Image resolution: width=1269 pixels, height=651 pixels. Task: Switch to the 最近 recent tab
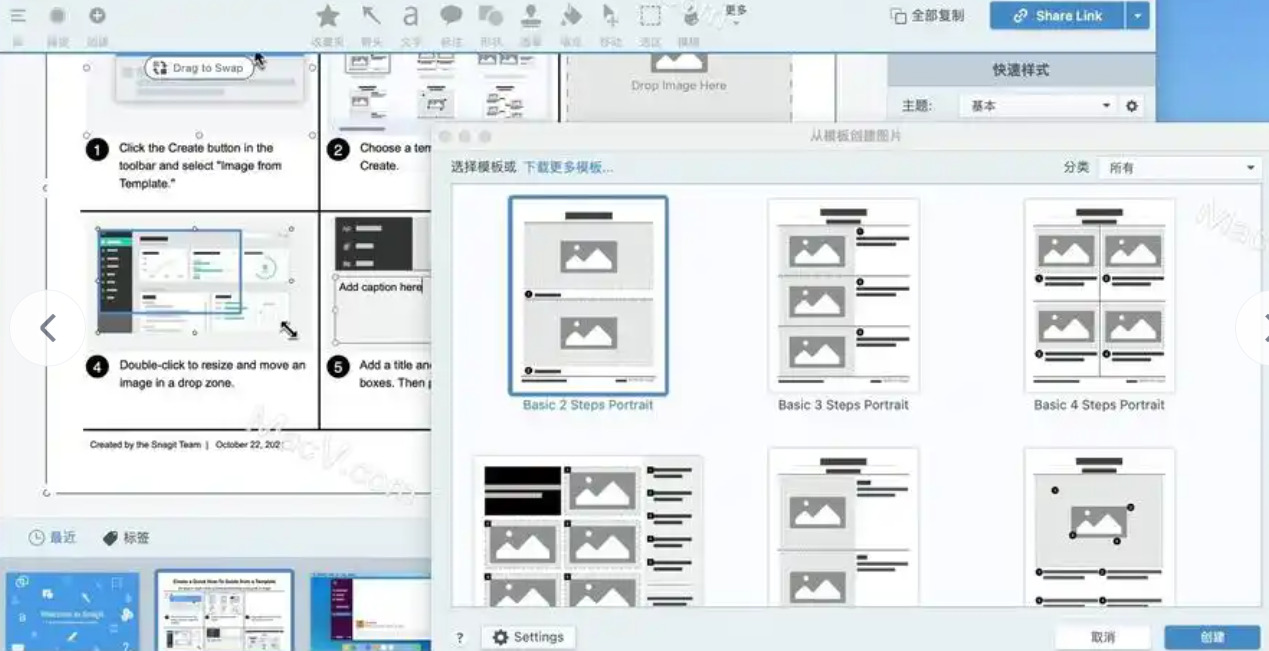52,538
